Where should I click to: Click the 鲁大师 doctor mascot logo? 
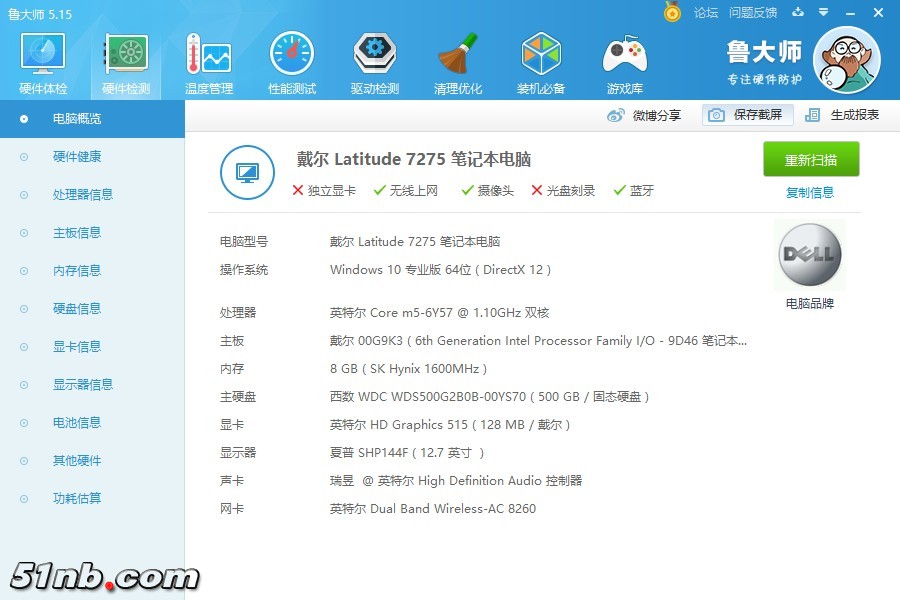pos(847,60)
